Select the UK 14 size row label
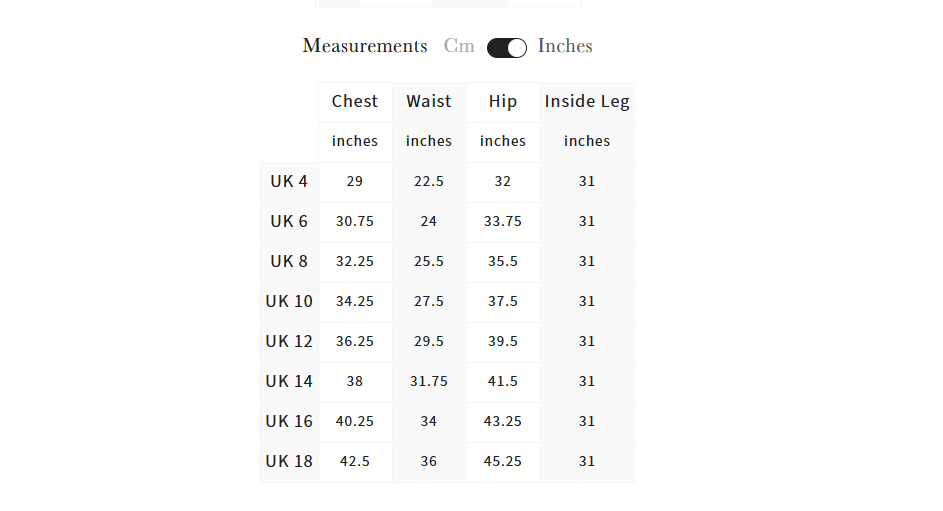The height and width of the screenshot is (511, 943). tap(289, 382)
